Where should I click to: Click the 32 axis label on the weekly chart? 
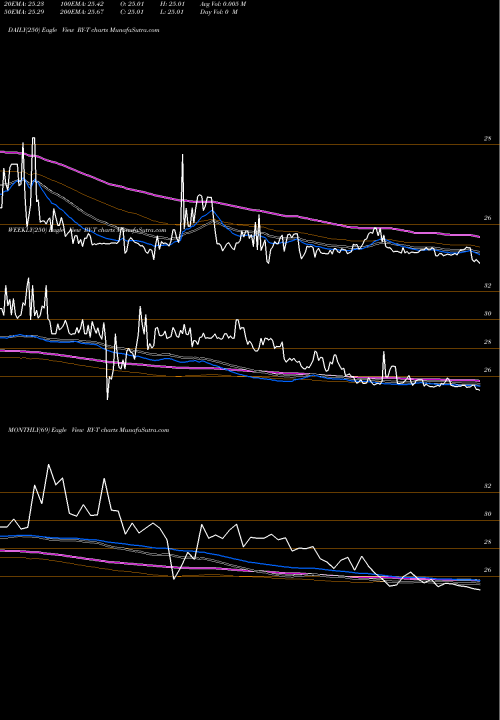(x=487, y=286)
